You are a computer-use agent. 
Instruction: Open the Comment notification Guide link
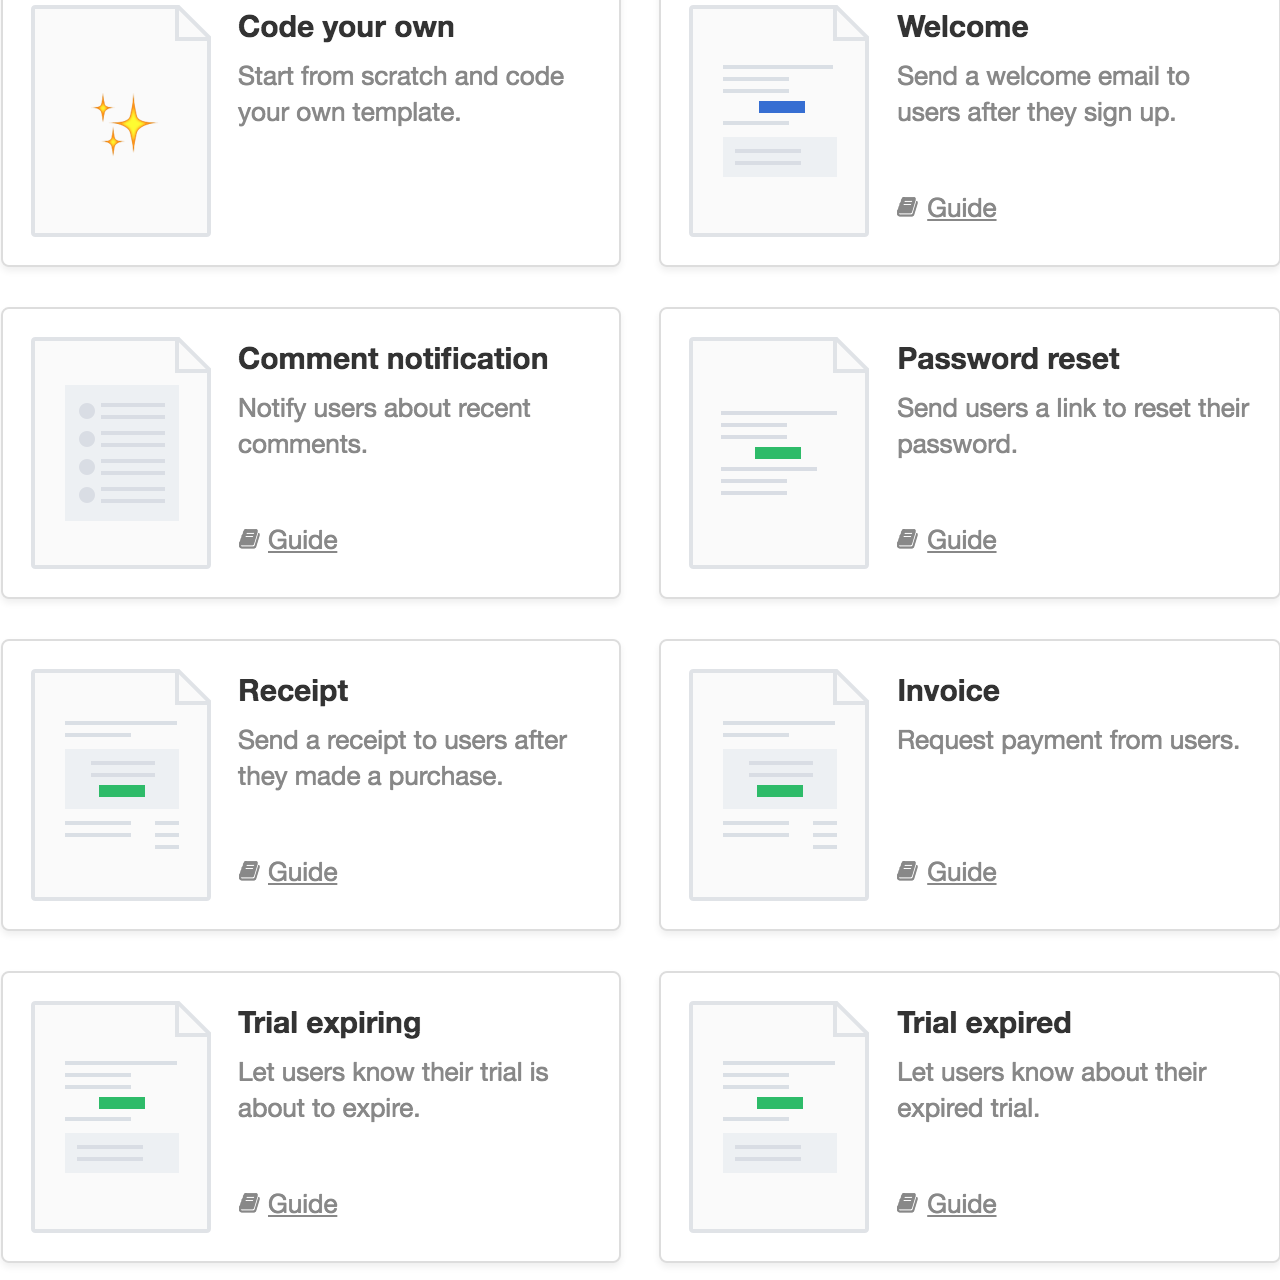302,540
